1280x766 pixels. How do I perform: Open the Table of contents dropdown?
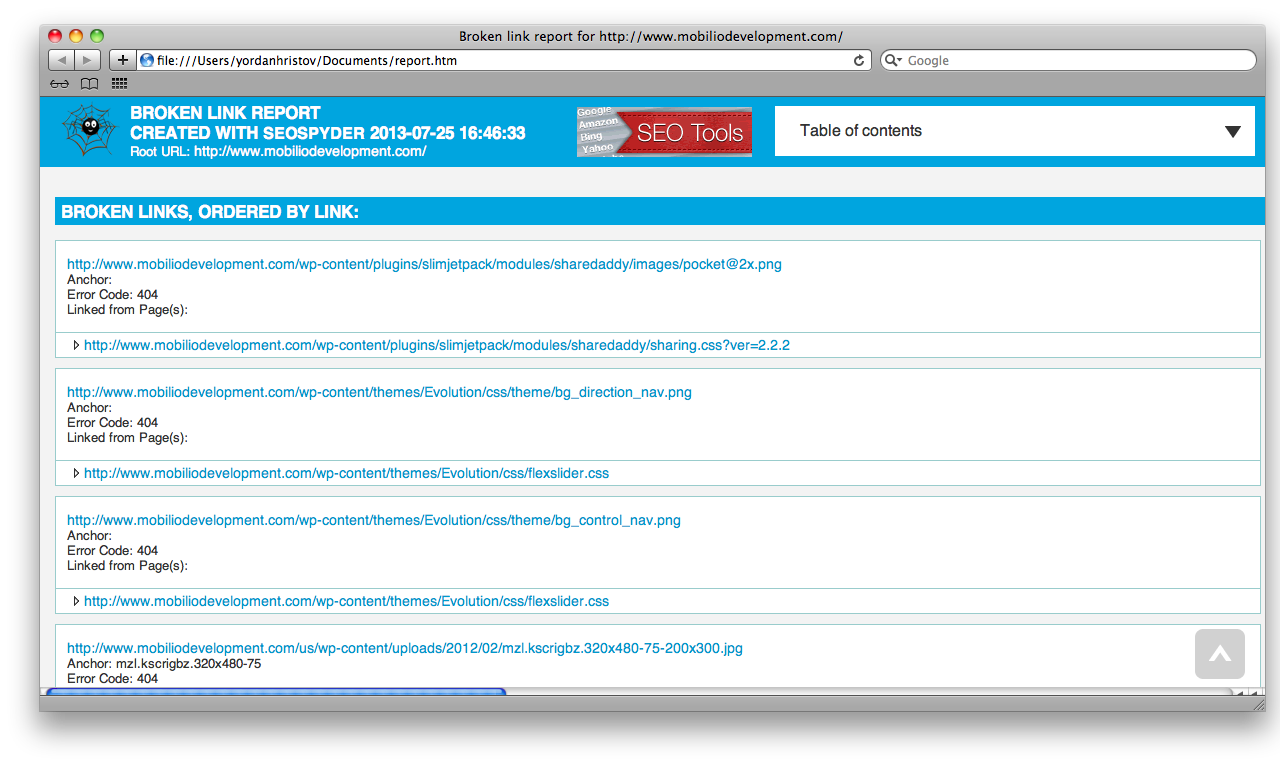[1015, 131]
